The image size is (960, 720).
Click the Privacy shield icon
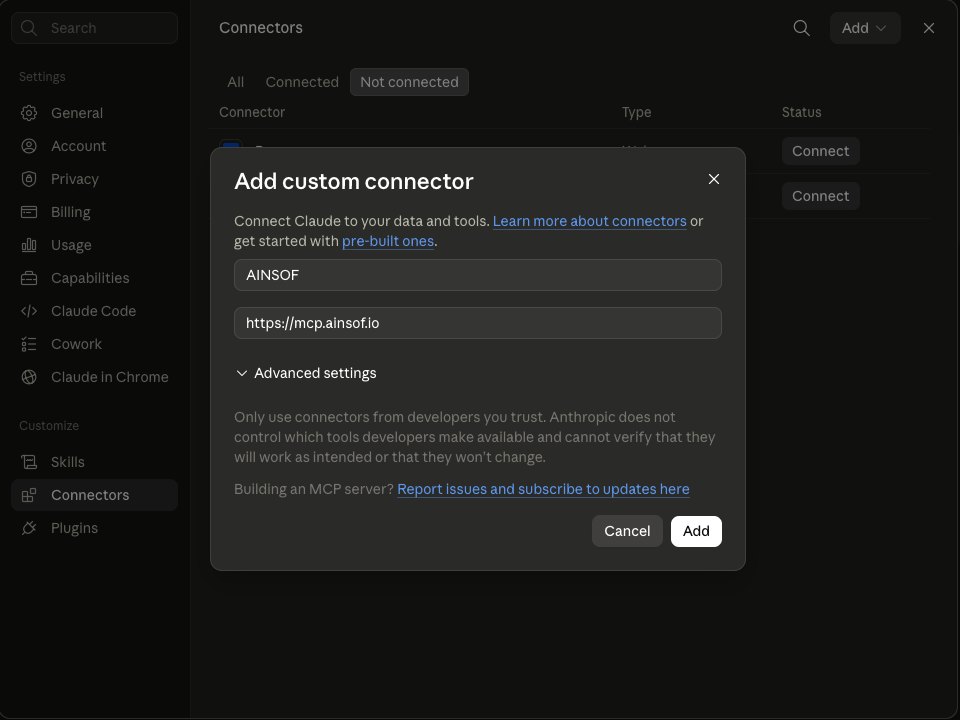[x=29, y=179]
